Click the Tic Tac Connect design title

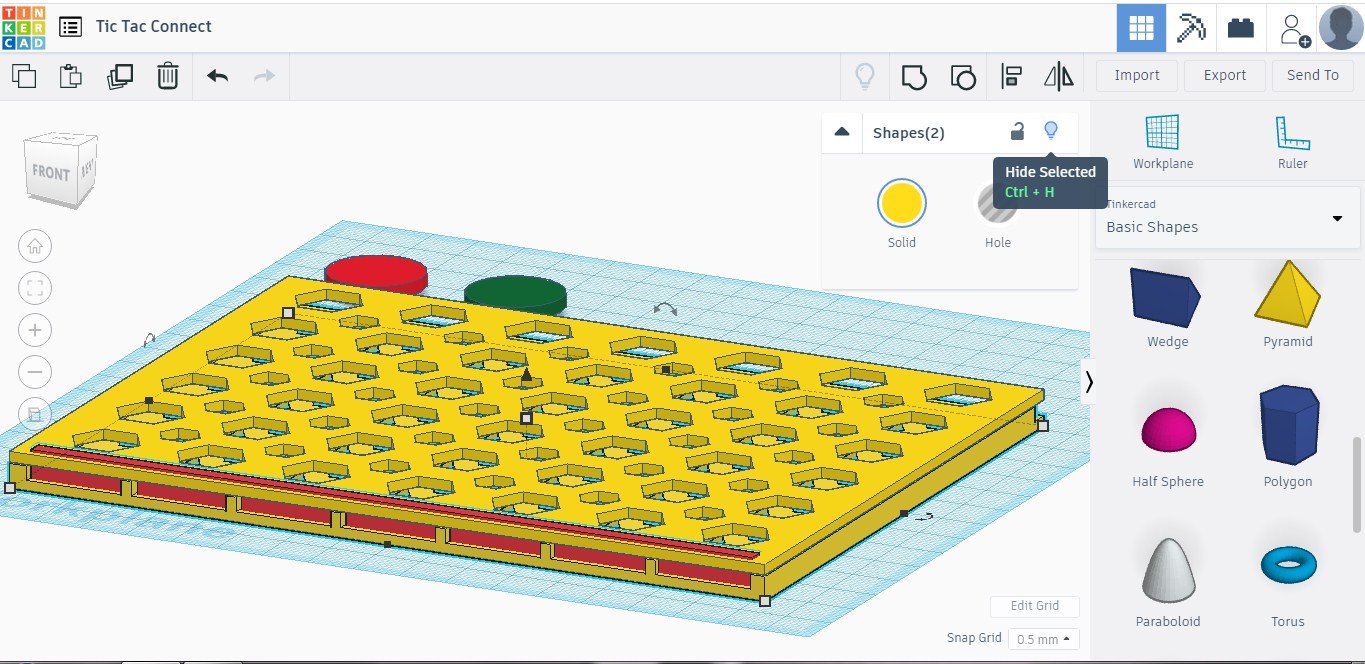154,27
